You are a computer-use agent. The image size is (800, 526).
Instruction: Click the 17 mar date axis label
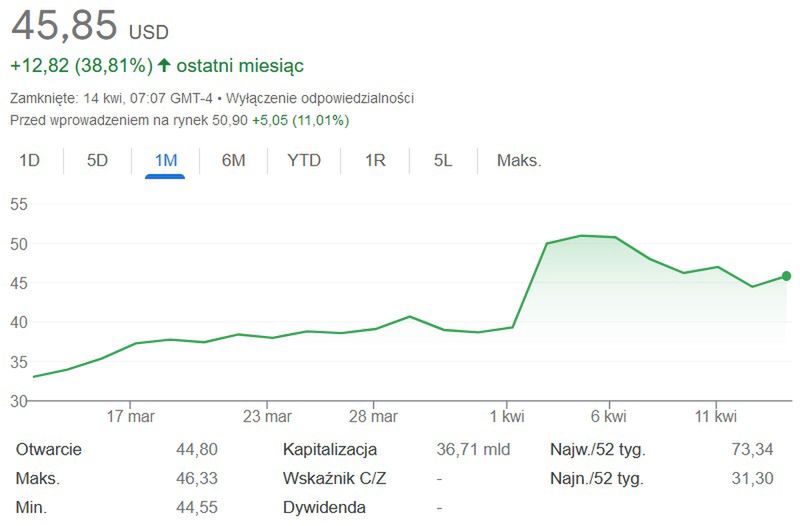click(130, 416)
